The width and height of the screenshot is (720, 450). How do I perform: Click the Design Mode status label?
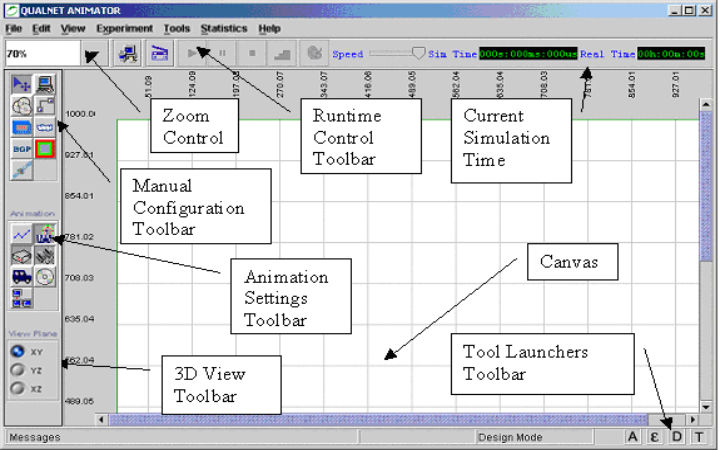click(510, 437)
